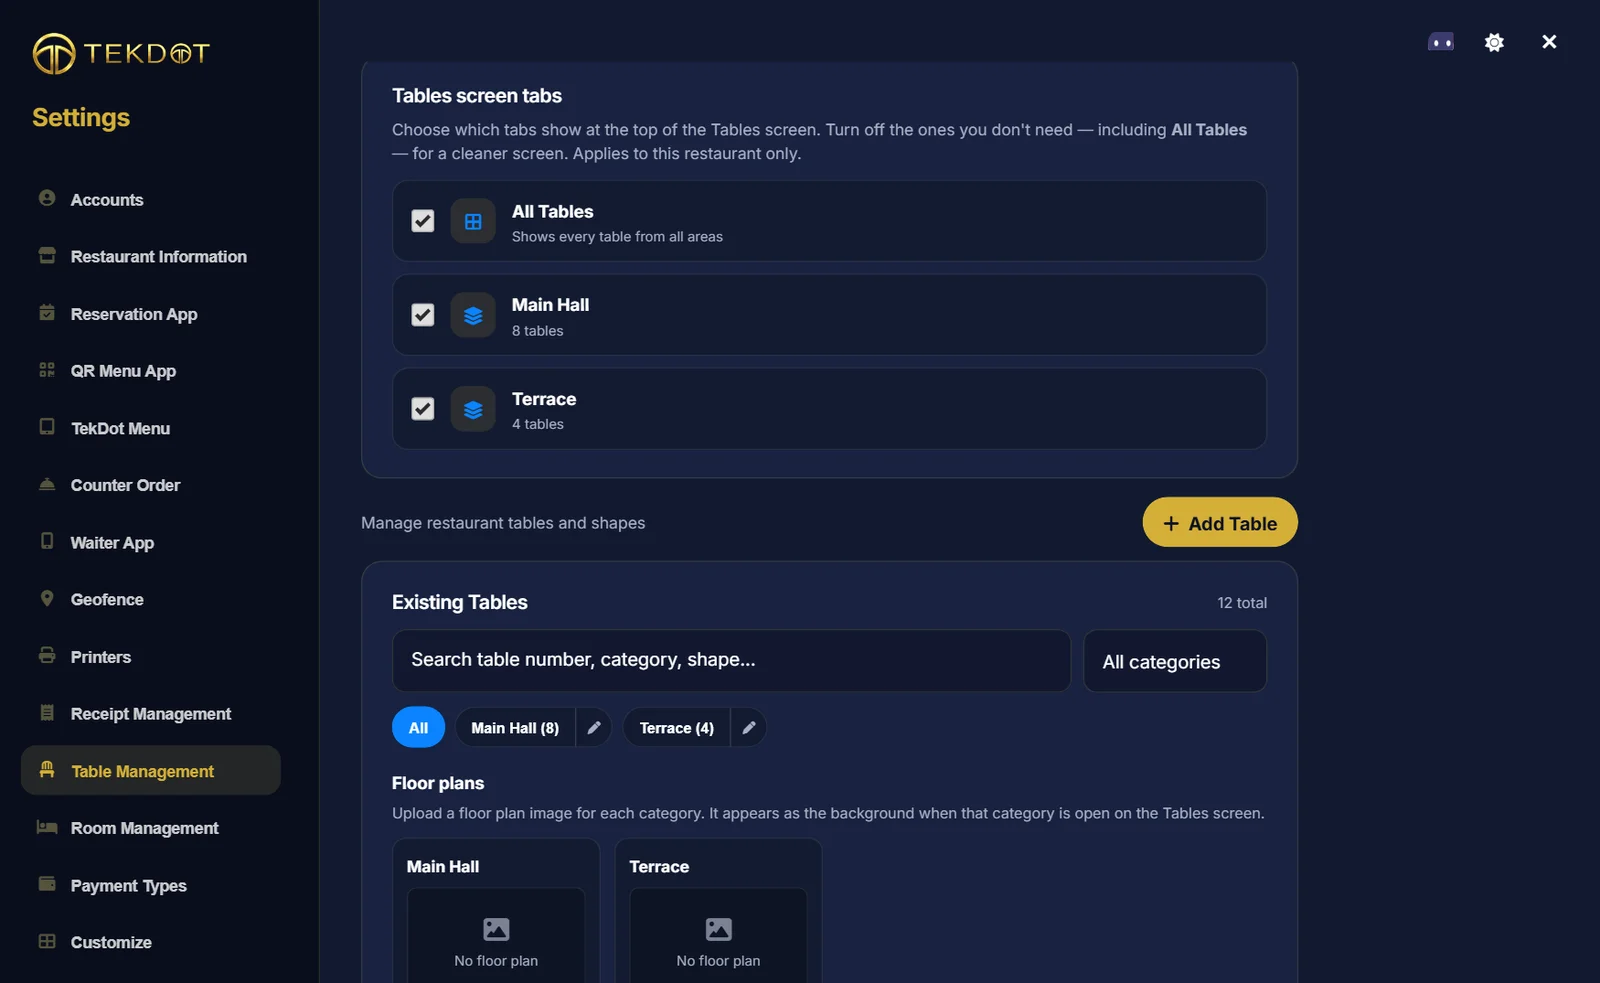Click the TekDot logo
The height and width of the screenshot is (983, 1600).
[x=121, y=53]
